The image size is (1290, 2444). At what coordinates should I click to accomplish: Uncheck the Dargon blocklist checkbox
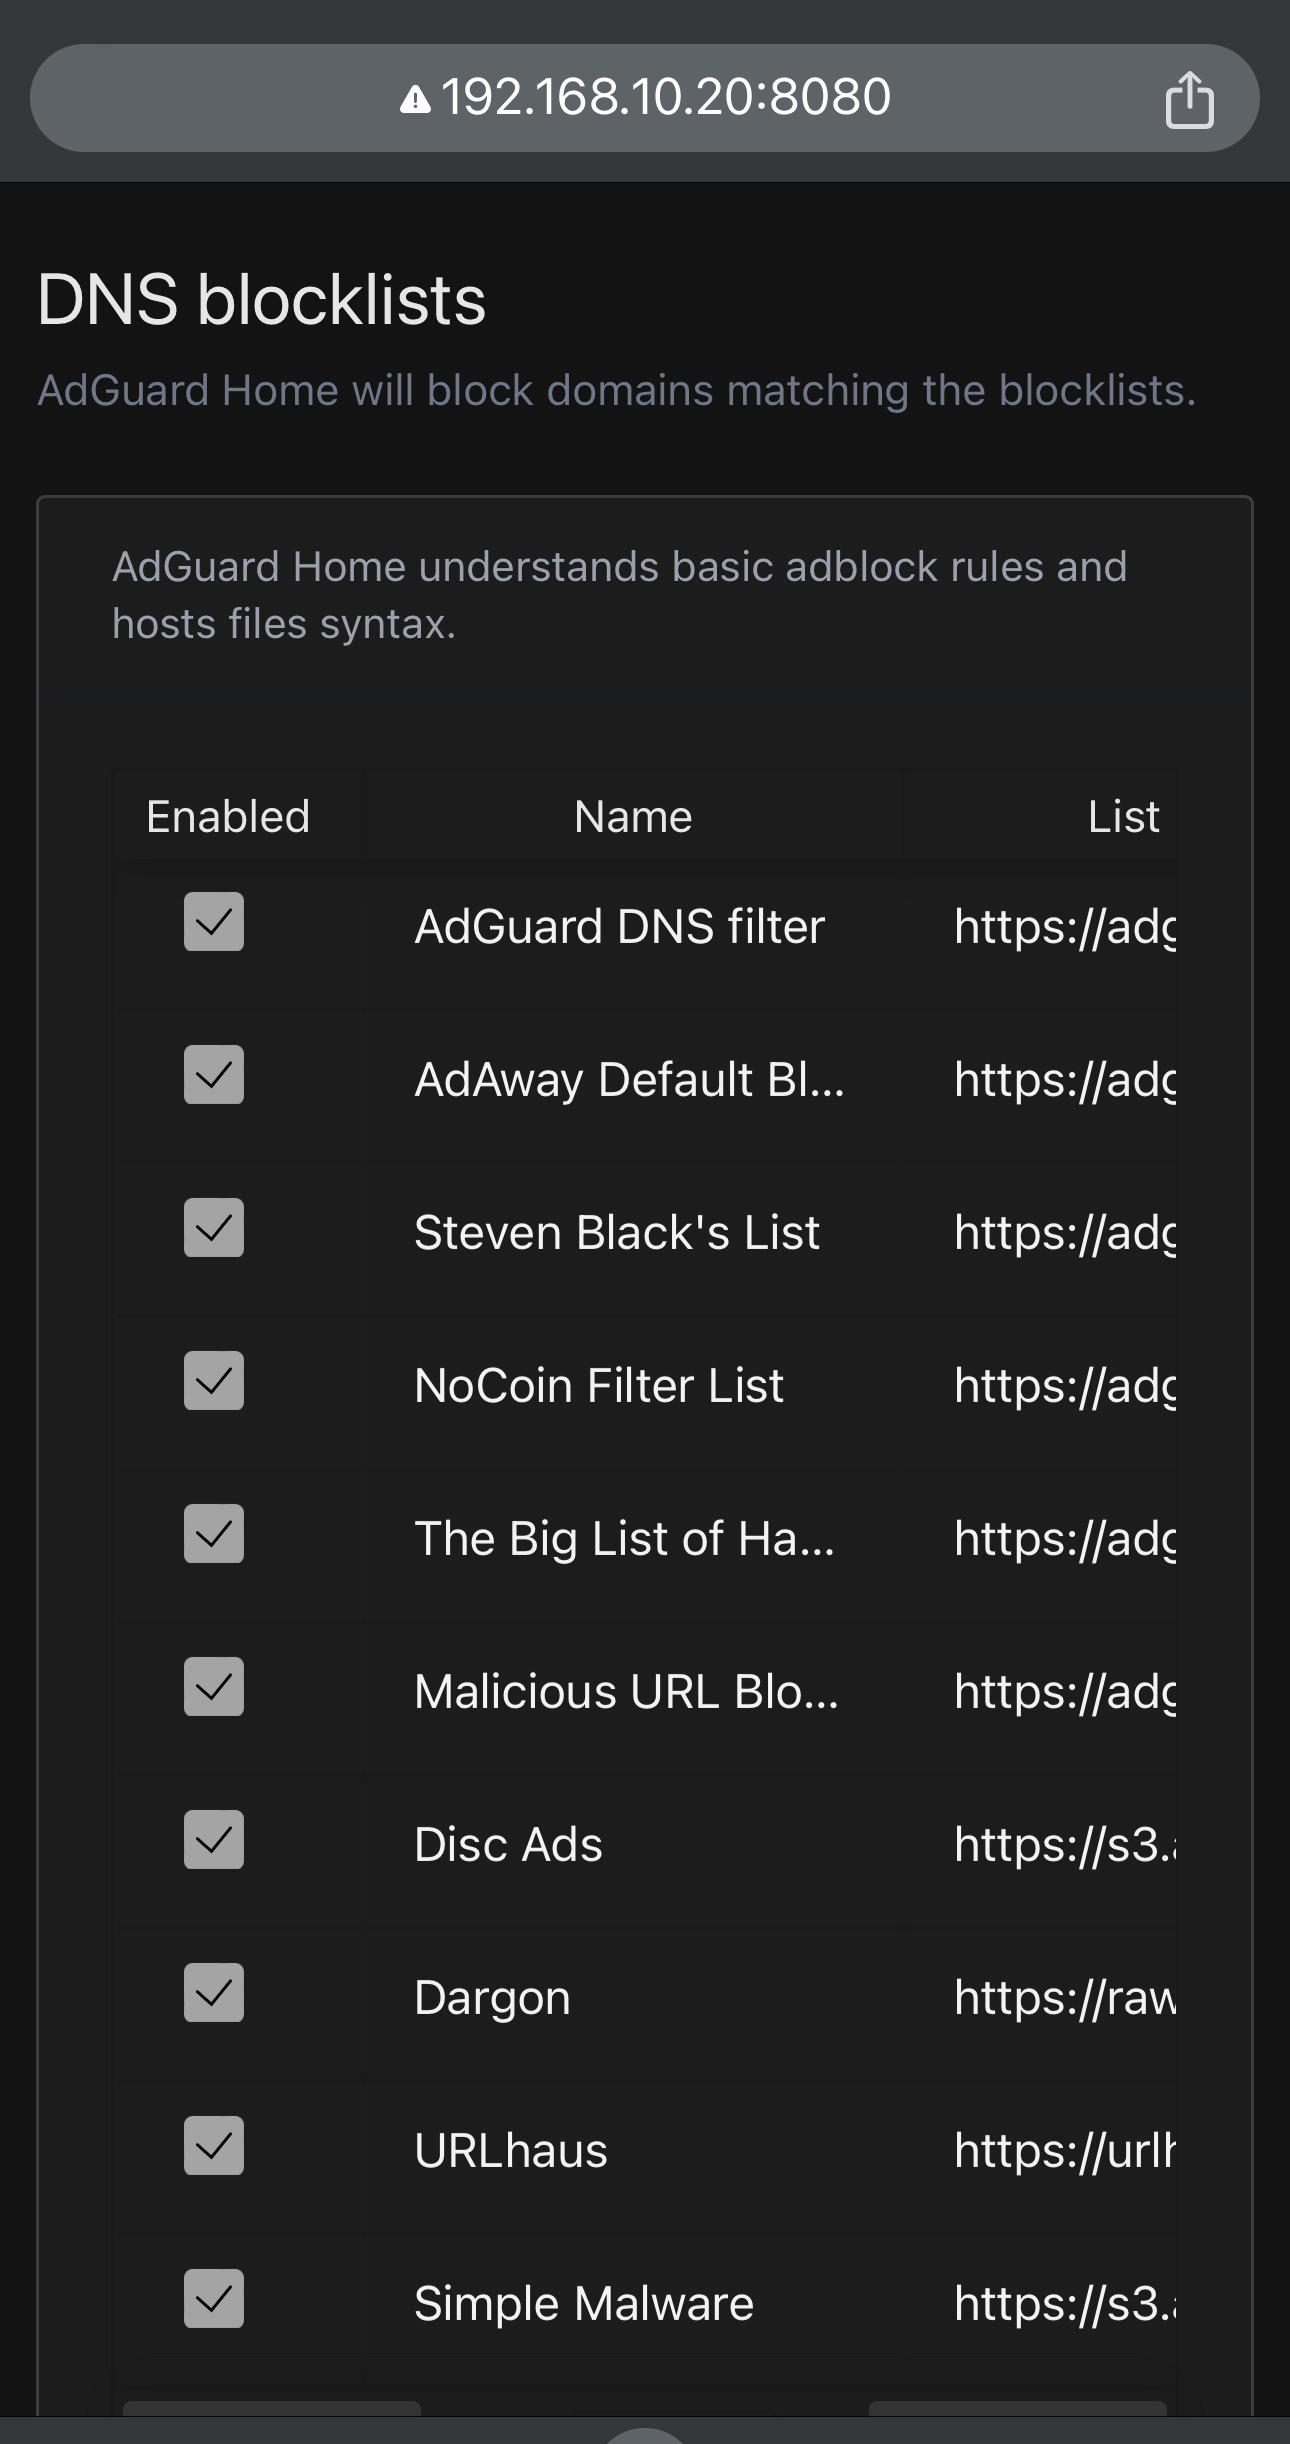214,1992
